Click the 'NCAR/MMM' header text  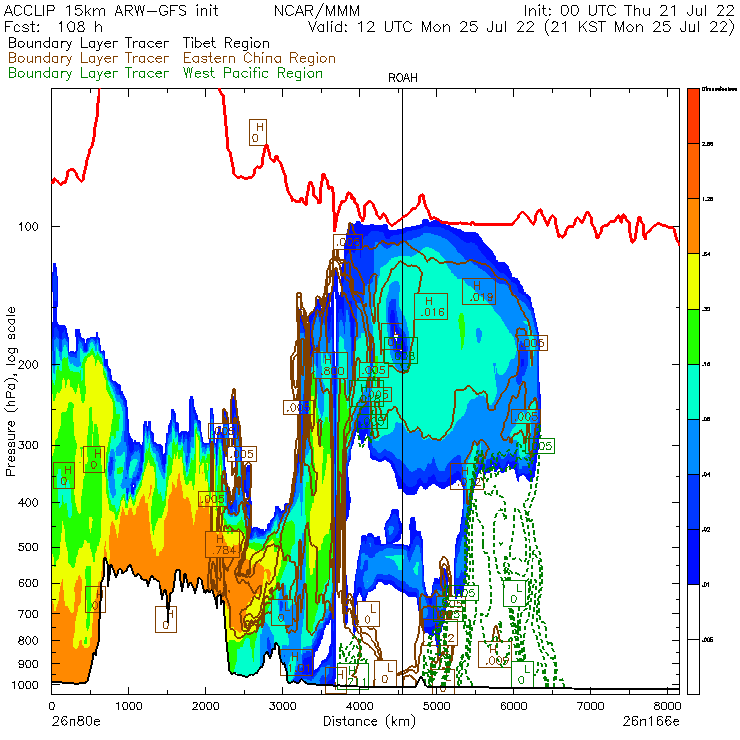pyautogui.click(x=317, y=10)
